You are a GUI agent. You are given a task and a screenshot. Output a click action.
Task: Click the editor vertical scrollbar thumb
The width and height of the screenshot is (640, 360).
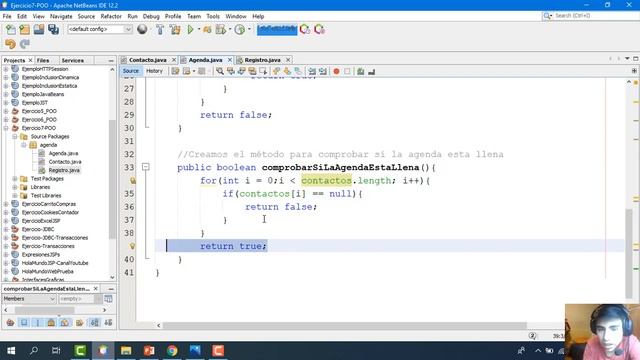click(x=629, y=253)
